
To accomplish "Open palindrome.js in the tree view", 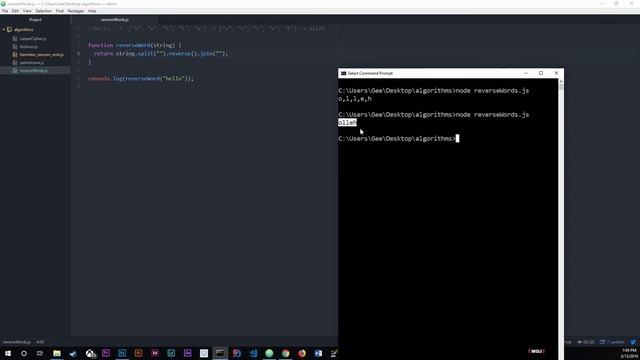I will point(32,63).
